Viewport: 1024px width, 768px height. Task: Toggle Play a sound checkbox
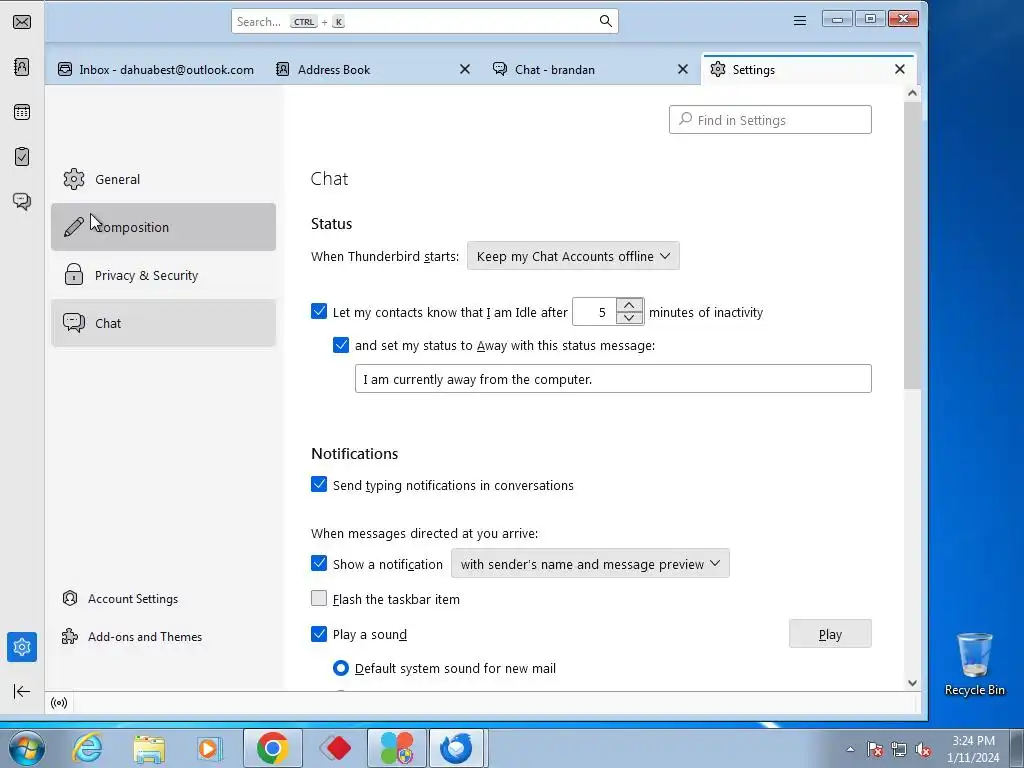pos(319,634)
